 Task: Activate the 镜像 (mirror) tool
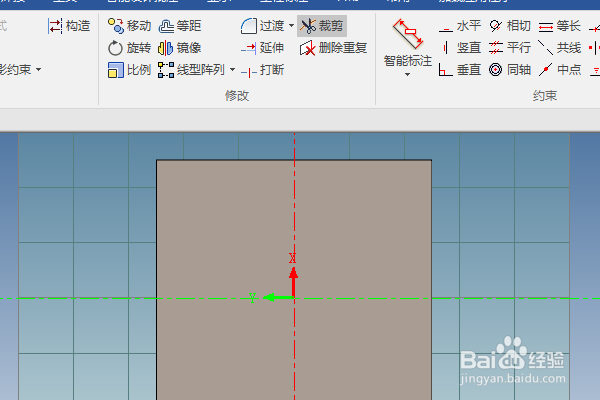[x=180, y=48]
